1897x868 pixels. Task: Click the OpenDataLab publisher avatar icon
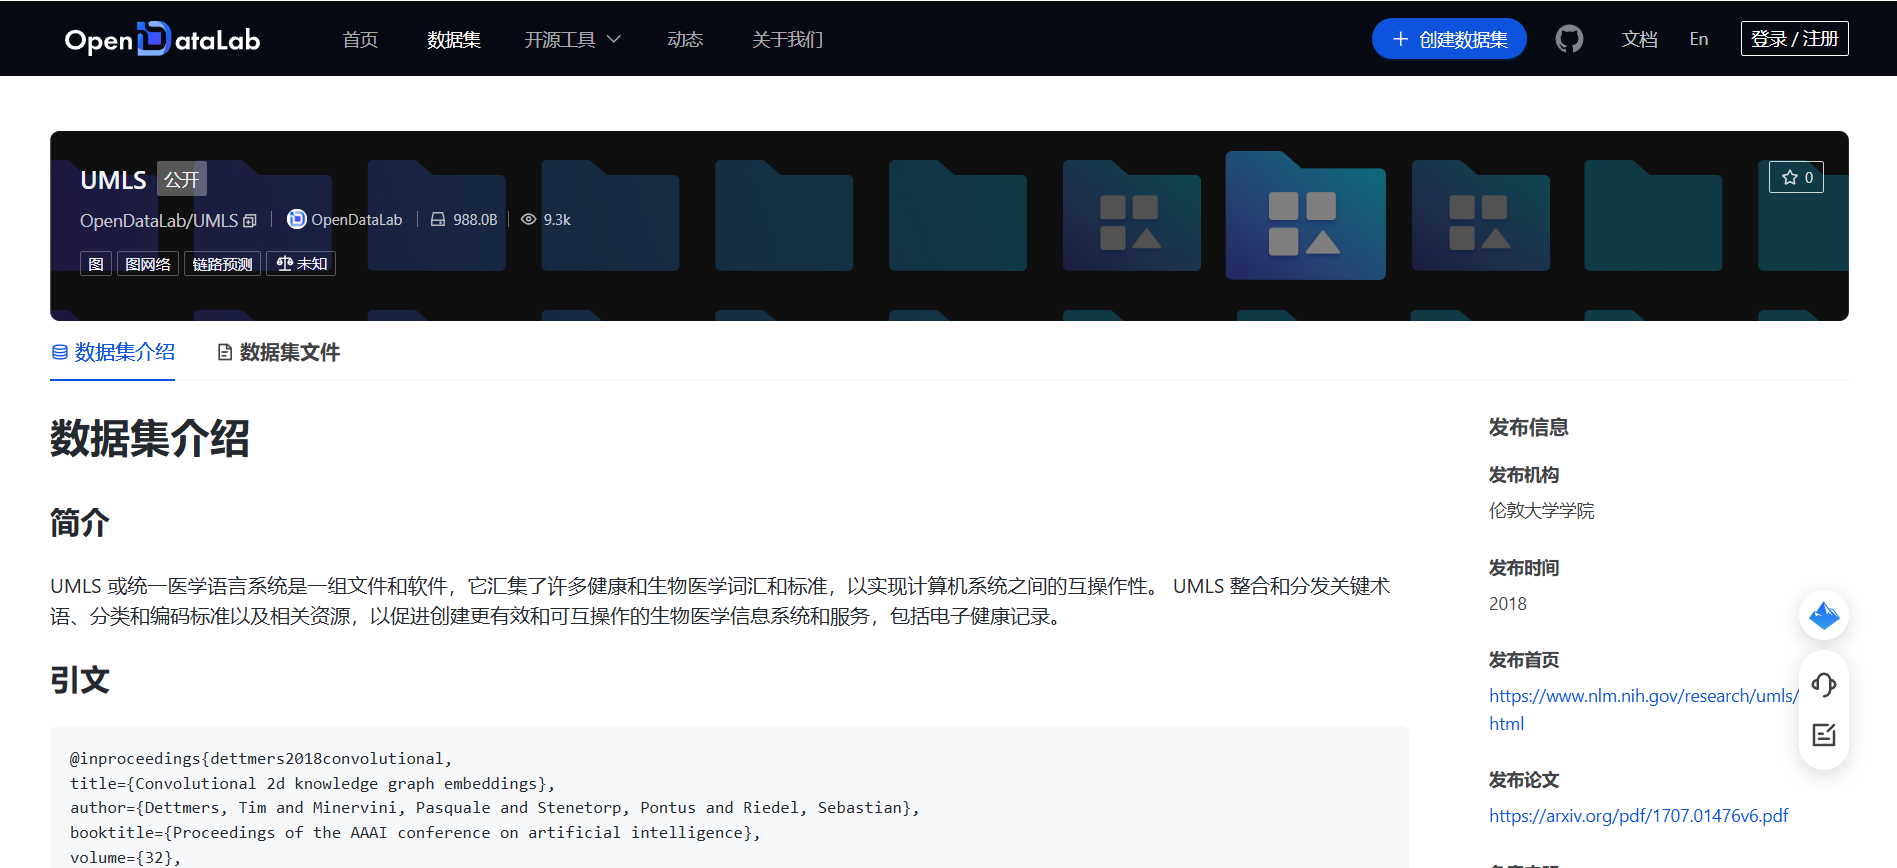pos(297,219)
